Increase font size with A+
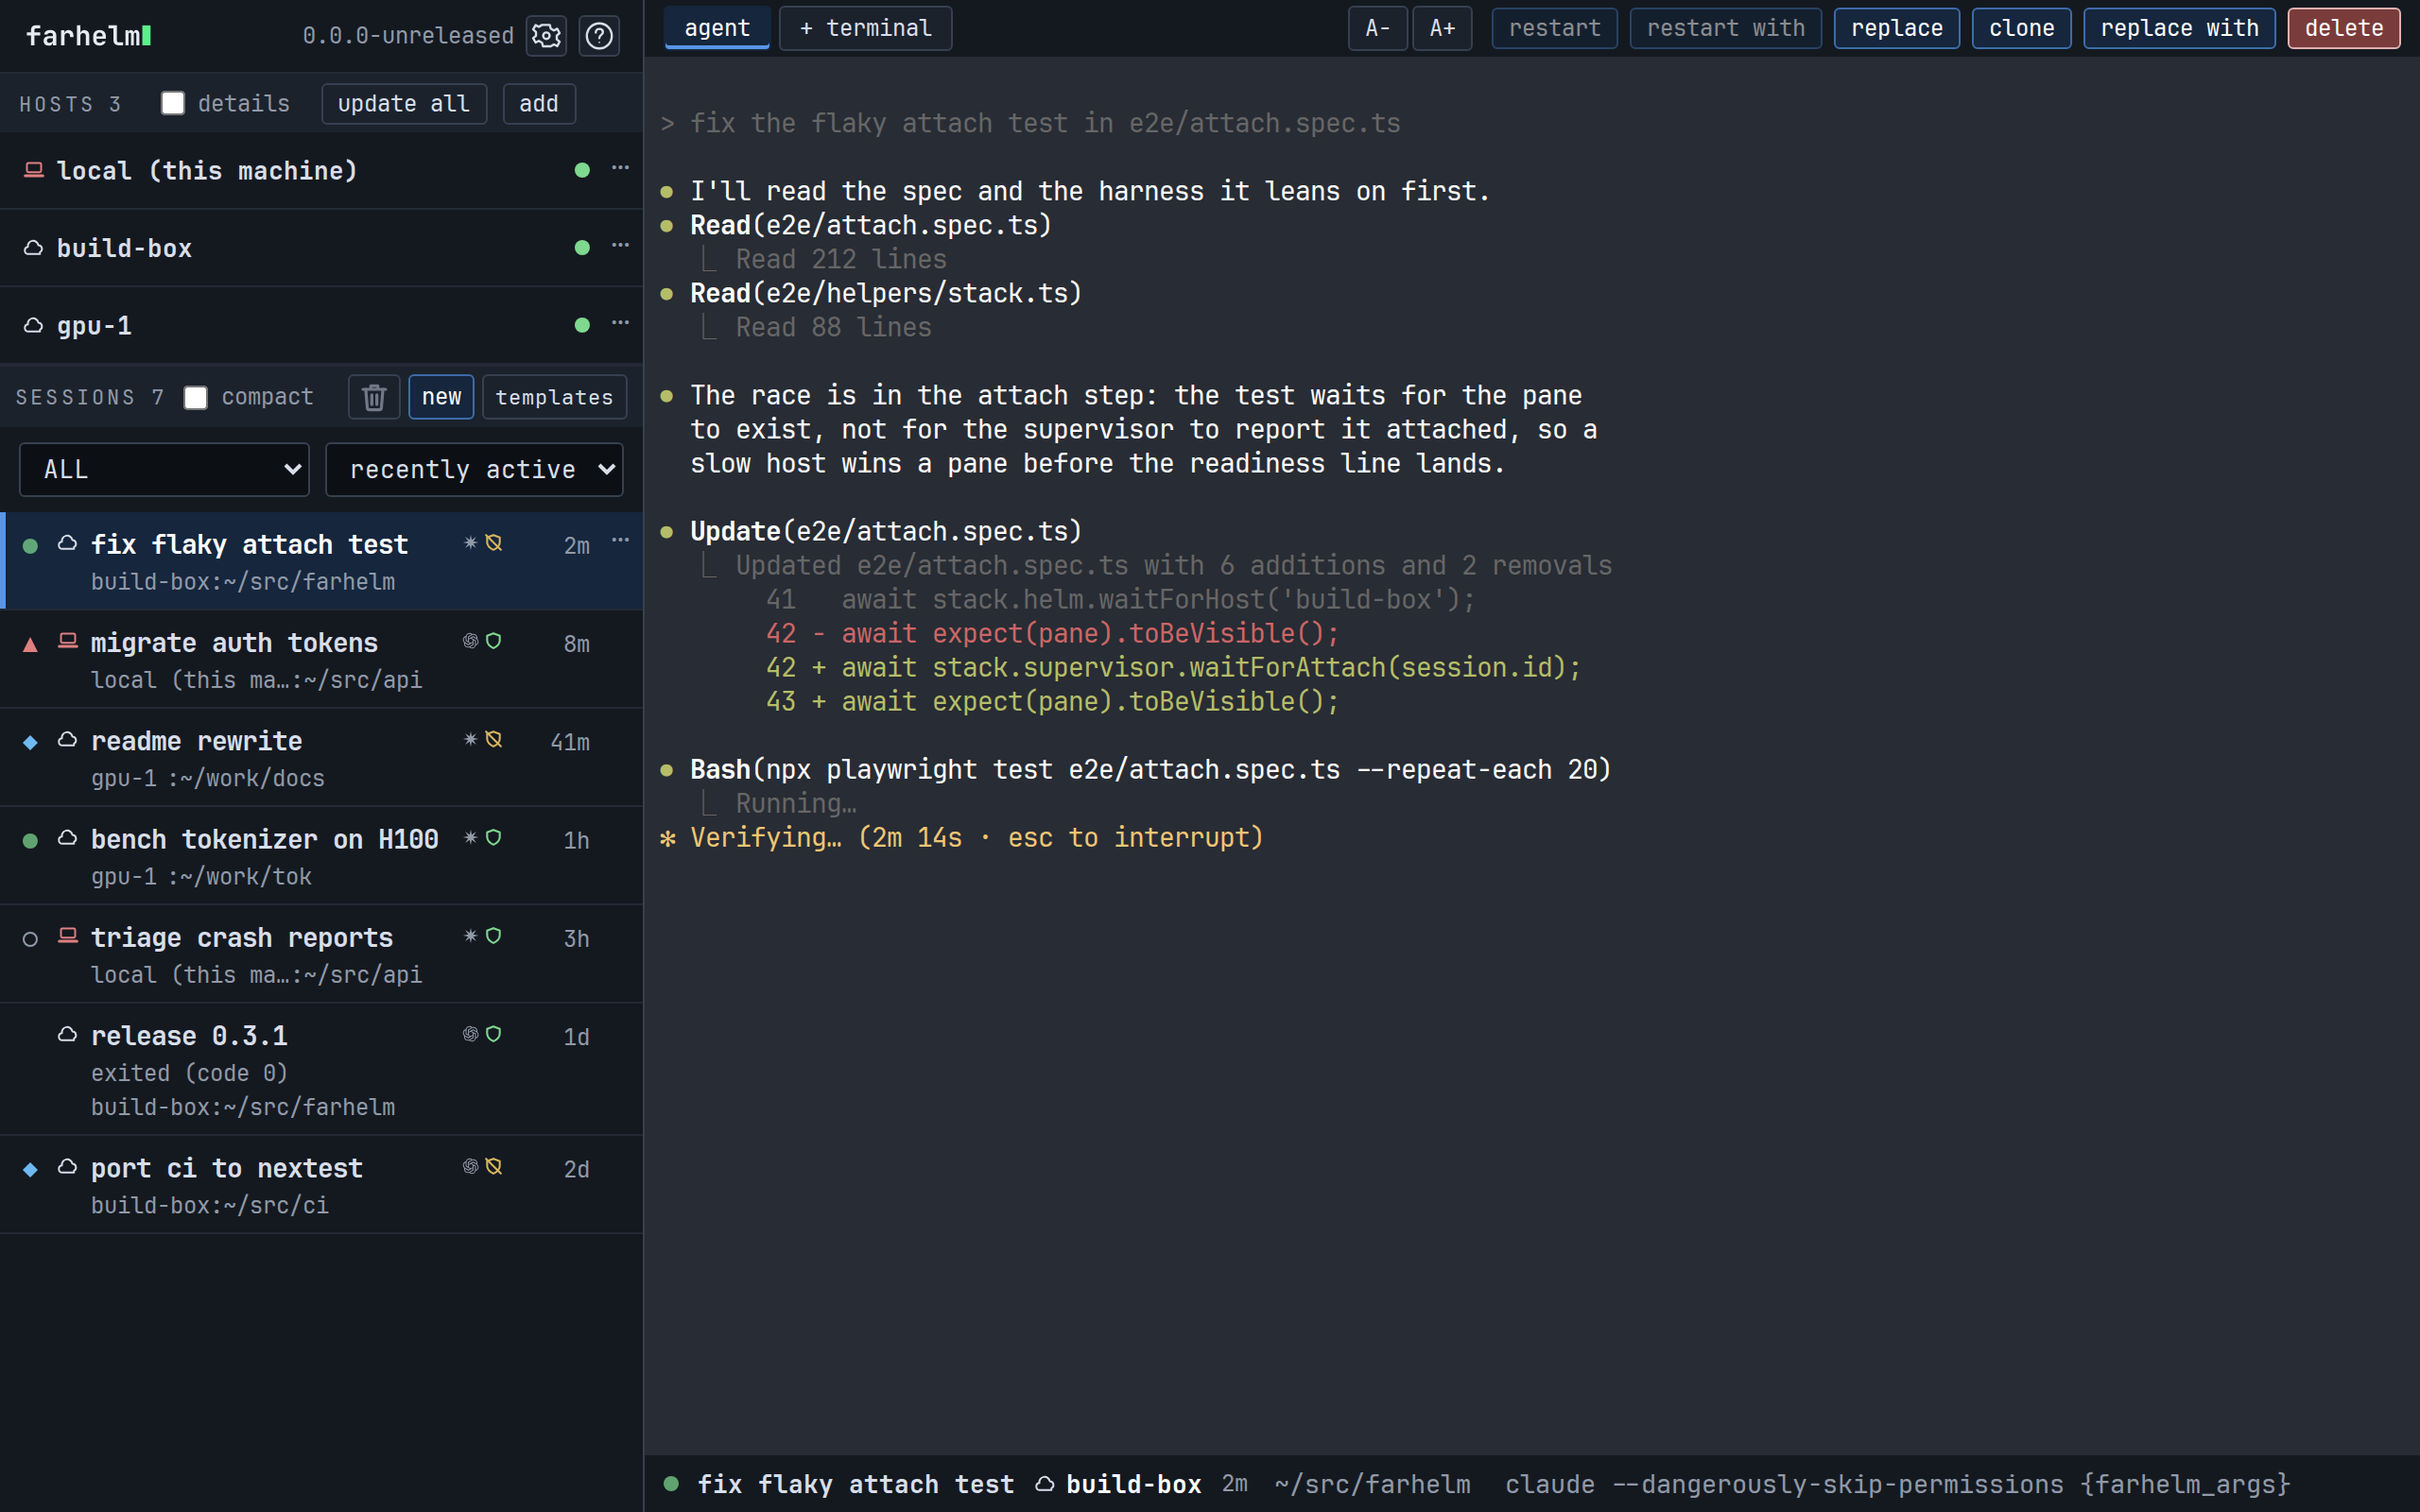The width and height of the screenshot is (2420, 1512). 1442,28
